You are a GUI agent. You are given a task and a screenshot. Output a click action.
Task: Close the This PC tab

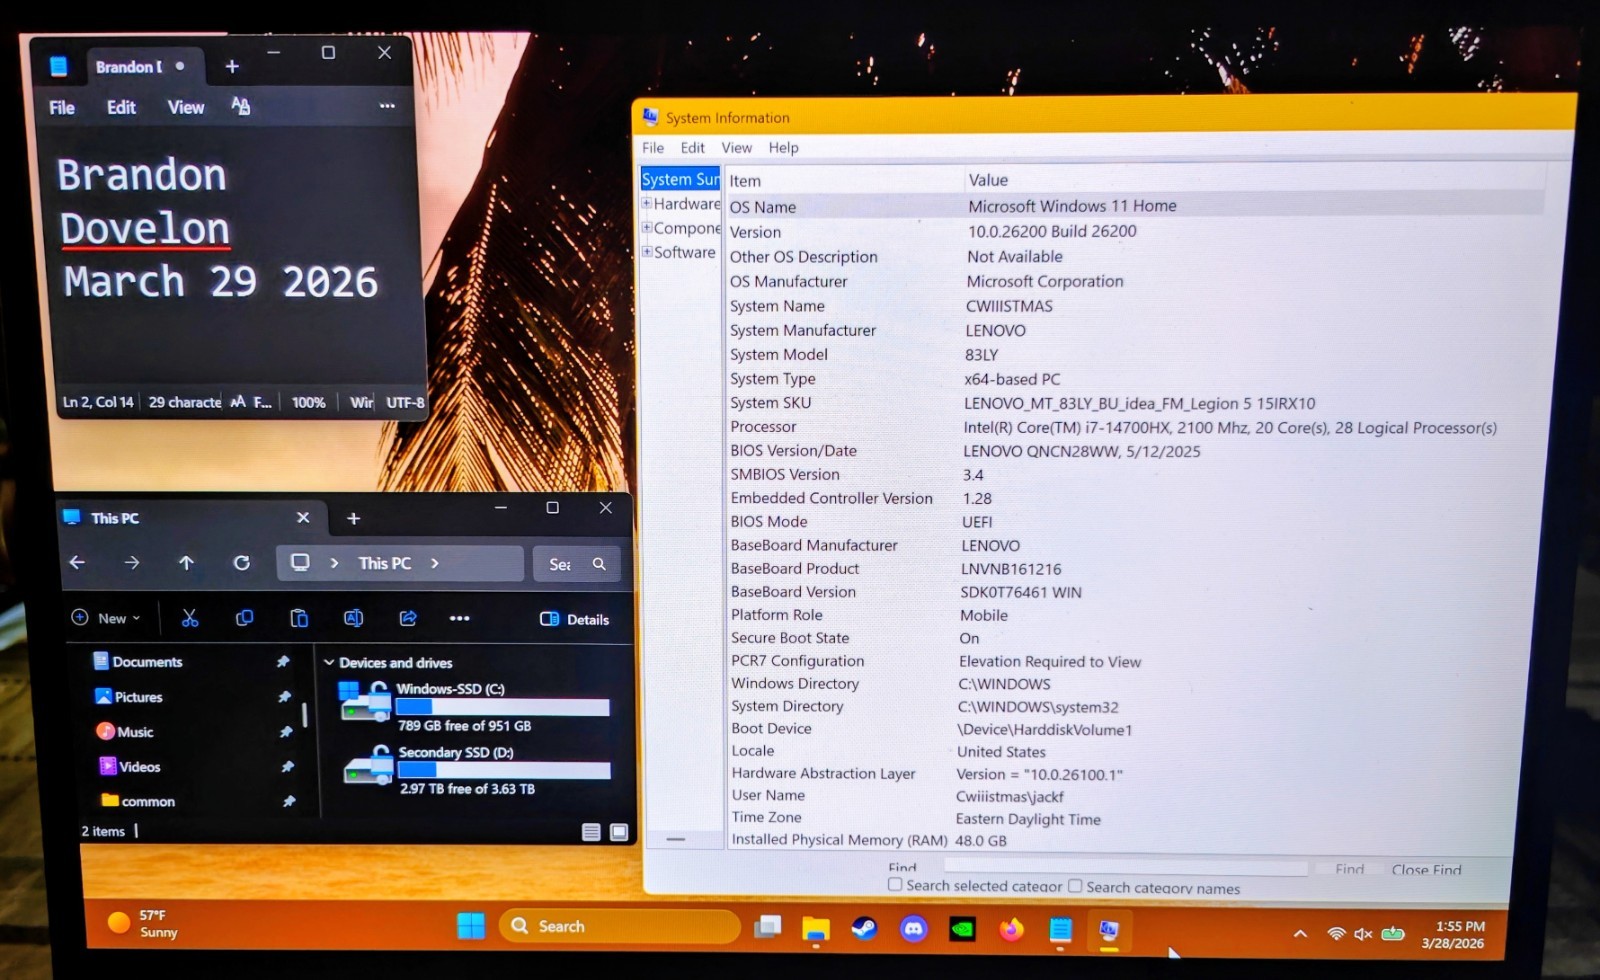click(303, 517)
